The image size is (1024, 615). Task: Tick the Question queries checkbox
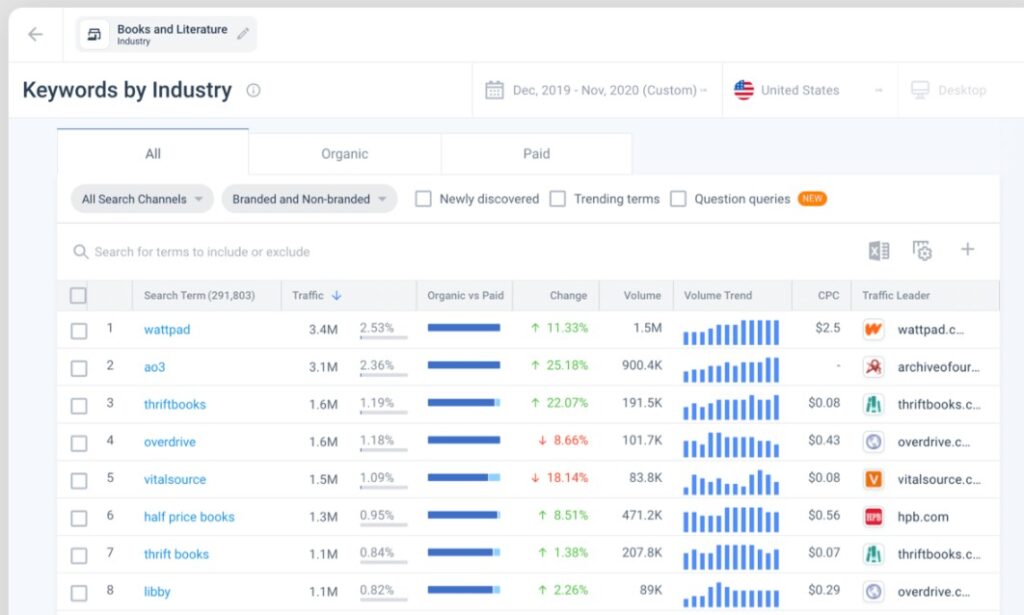click(x=679, y=198)
